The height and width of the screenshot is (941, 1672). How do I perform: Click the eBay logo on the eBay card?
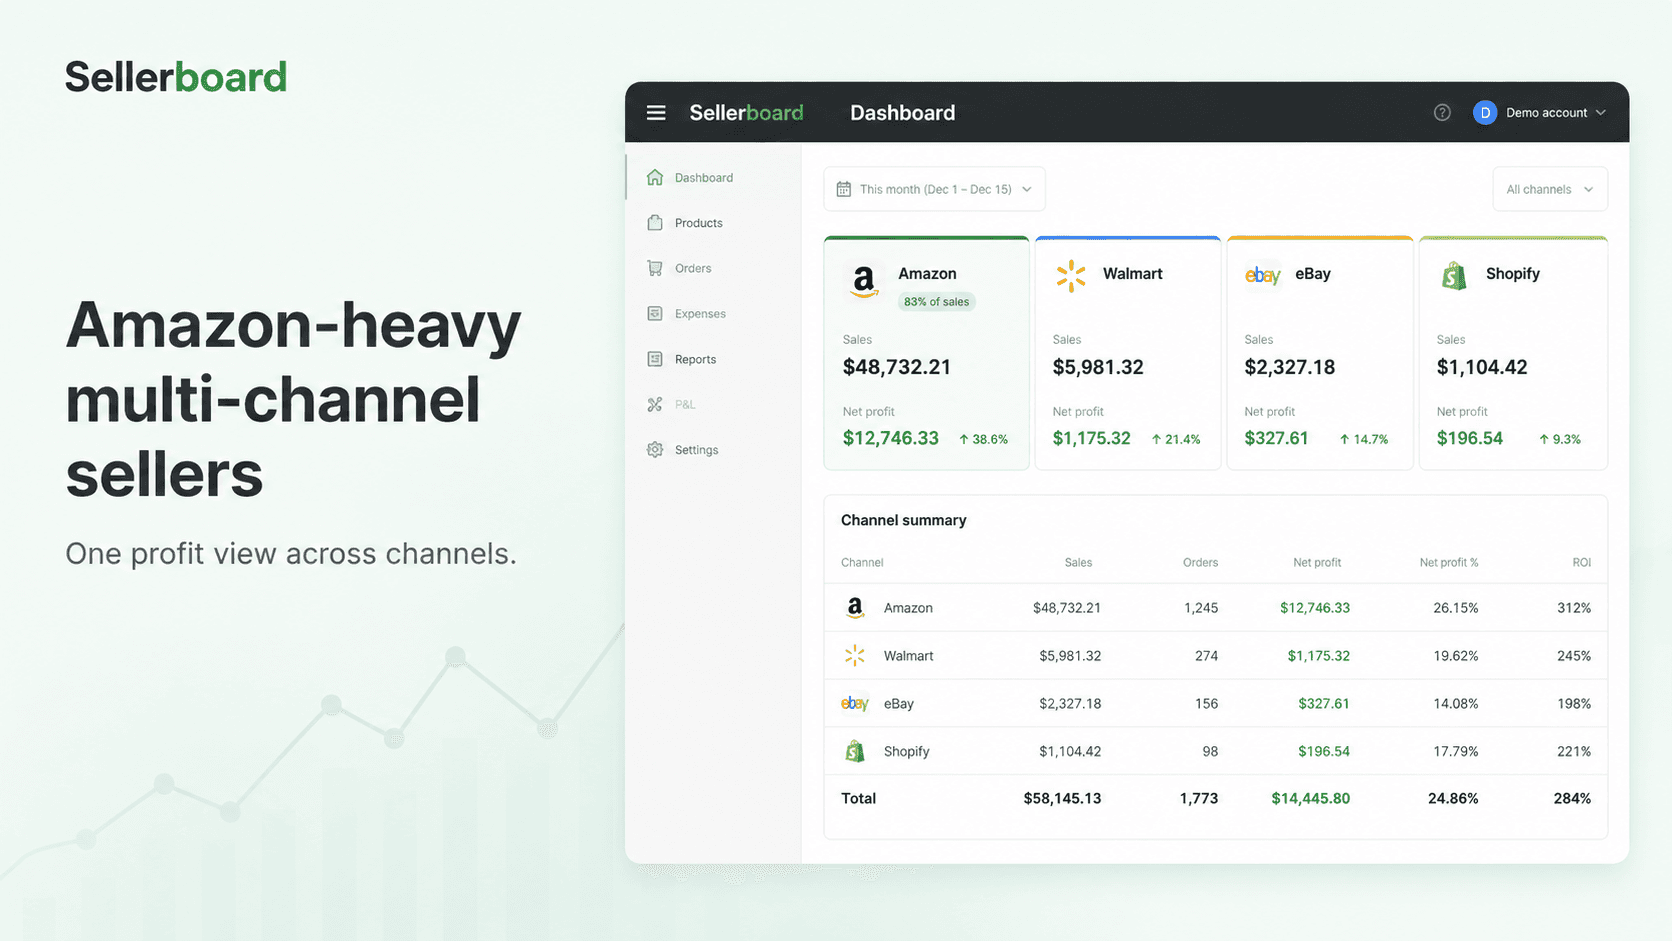1263,275
